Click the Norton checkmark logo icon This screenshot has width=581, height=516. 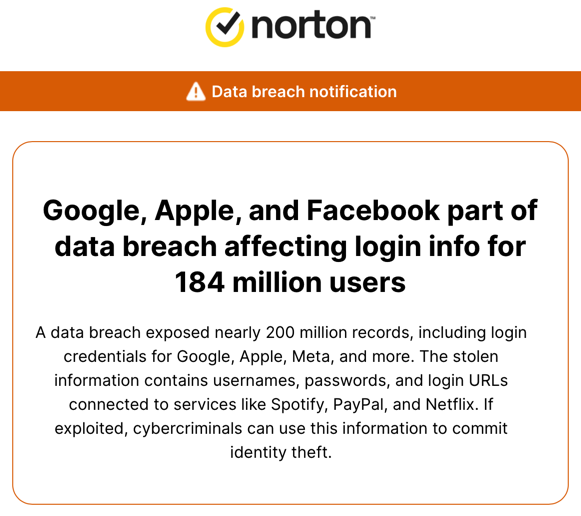(225, 27)
